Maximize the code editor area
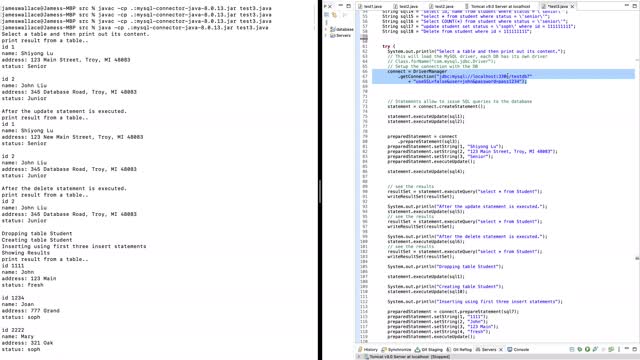This screenshot has width=640, height=360. 635,5
